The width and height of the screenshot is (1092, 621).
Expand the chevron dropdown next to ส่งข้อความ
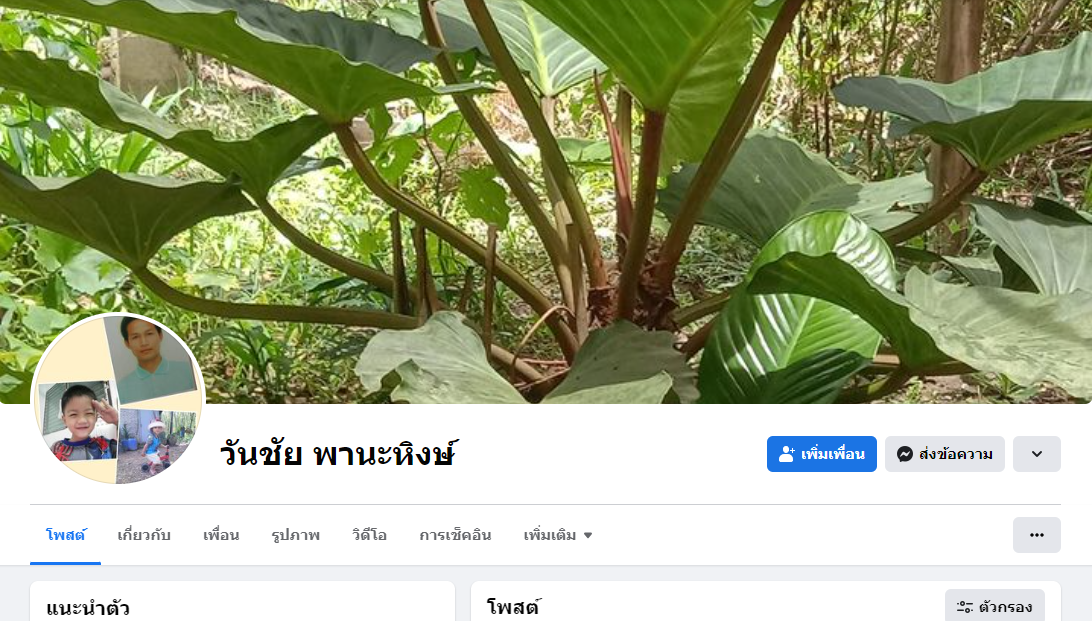click(1036, 454)
